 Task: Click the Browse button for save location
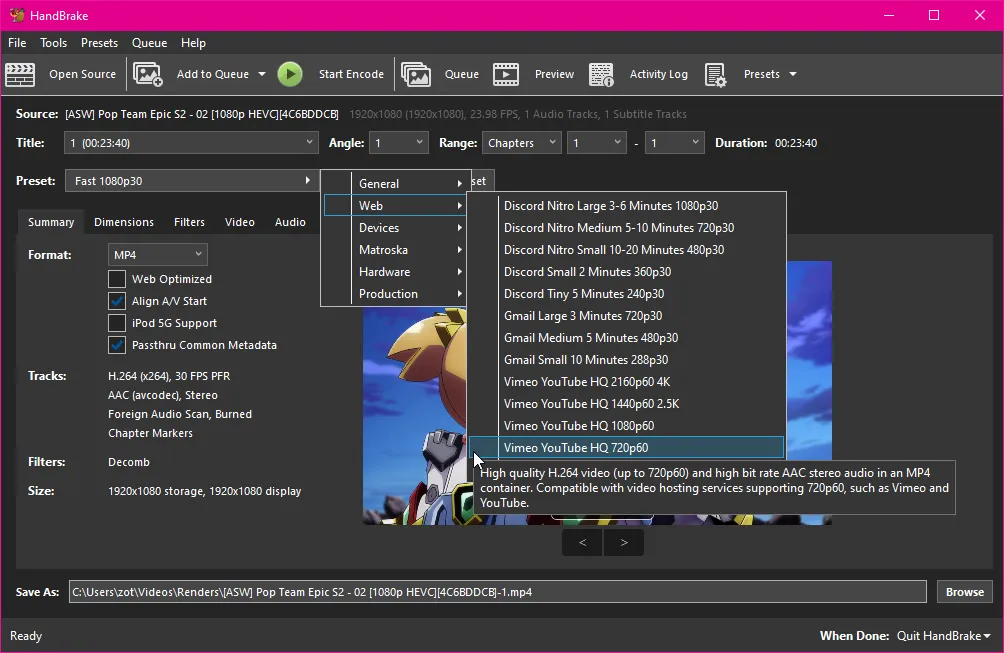(x=963, y=591)
